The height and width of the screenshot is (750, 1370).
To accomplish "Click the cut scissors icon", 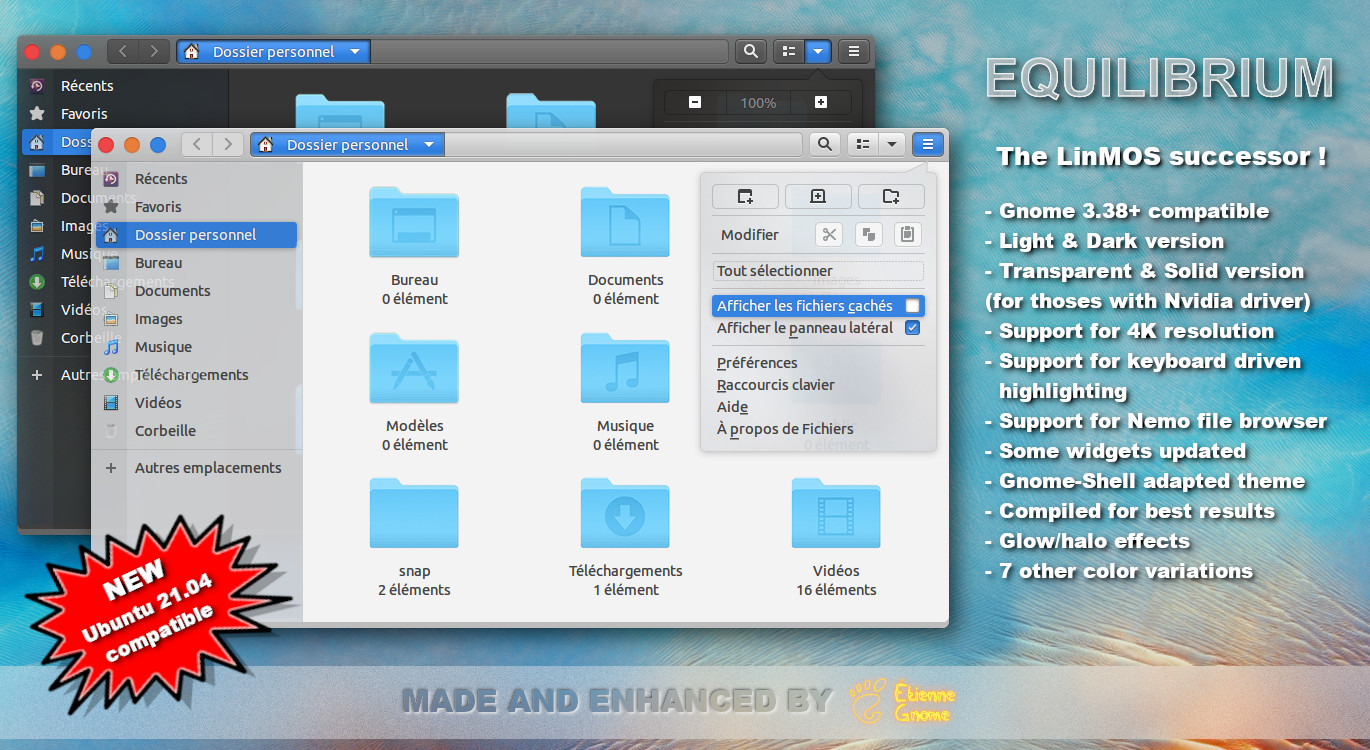I will point(829,235).
